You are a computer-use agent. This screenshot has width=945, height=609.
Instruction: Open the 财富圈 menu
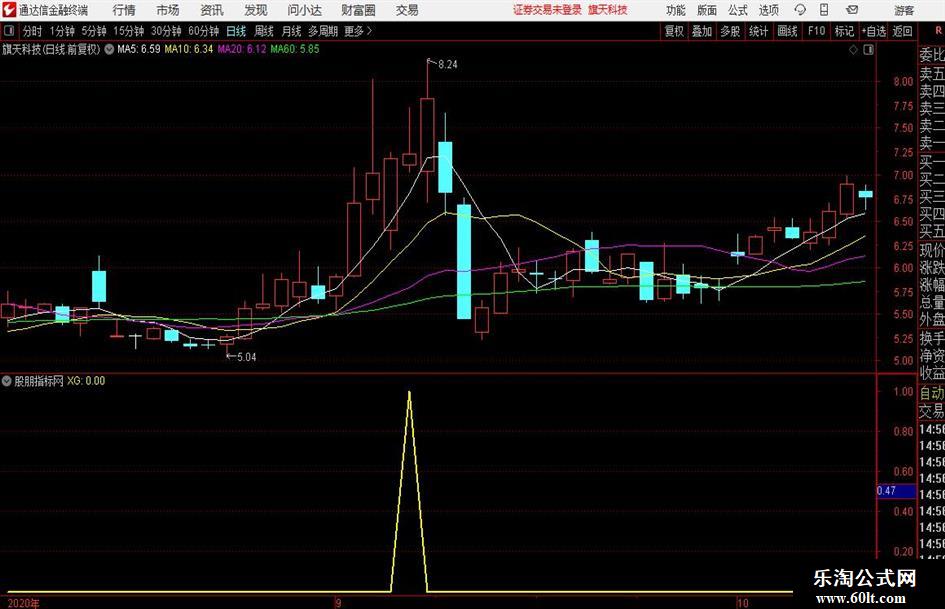coord(358,10)
